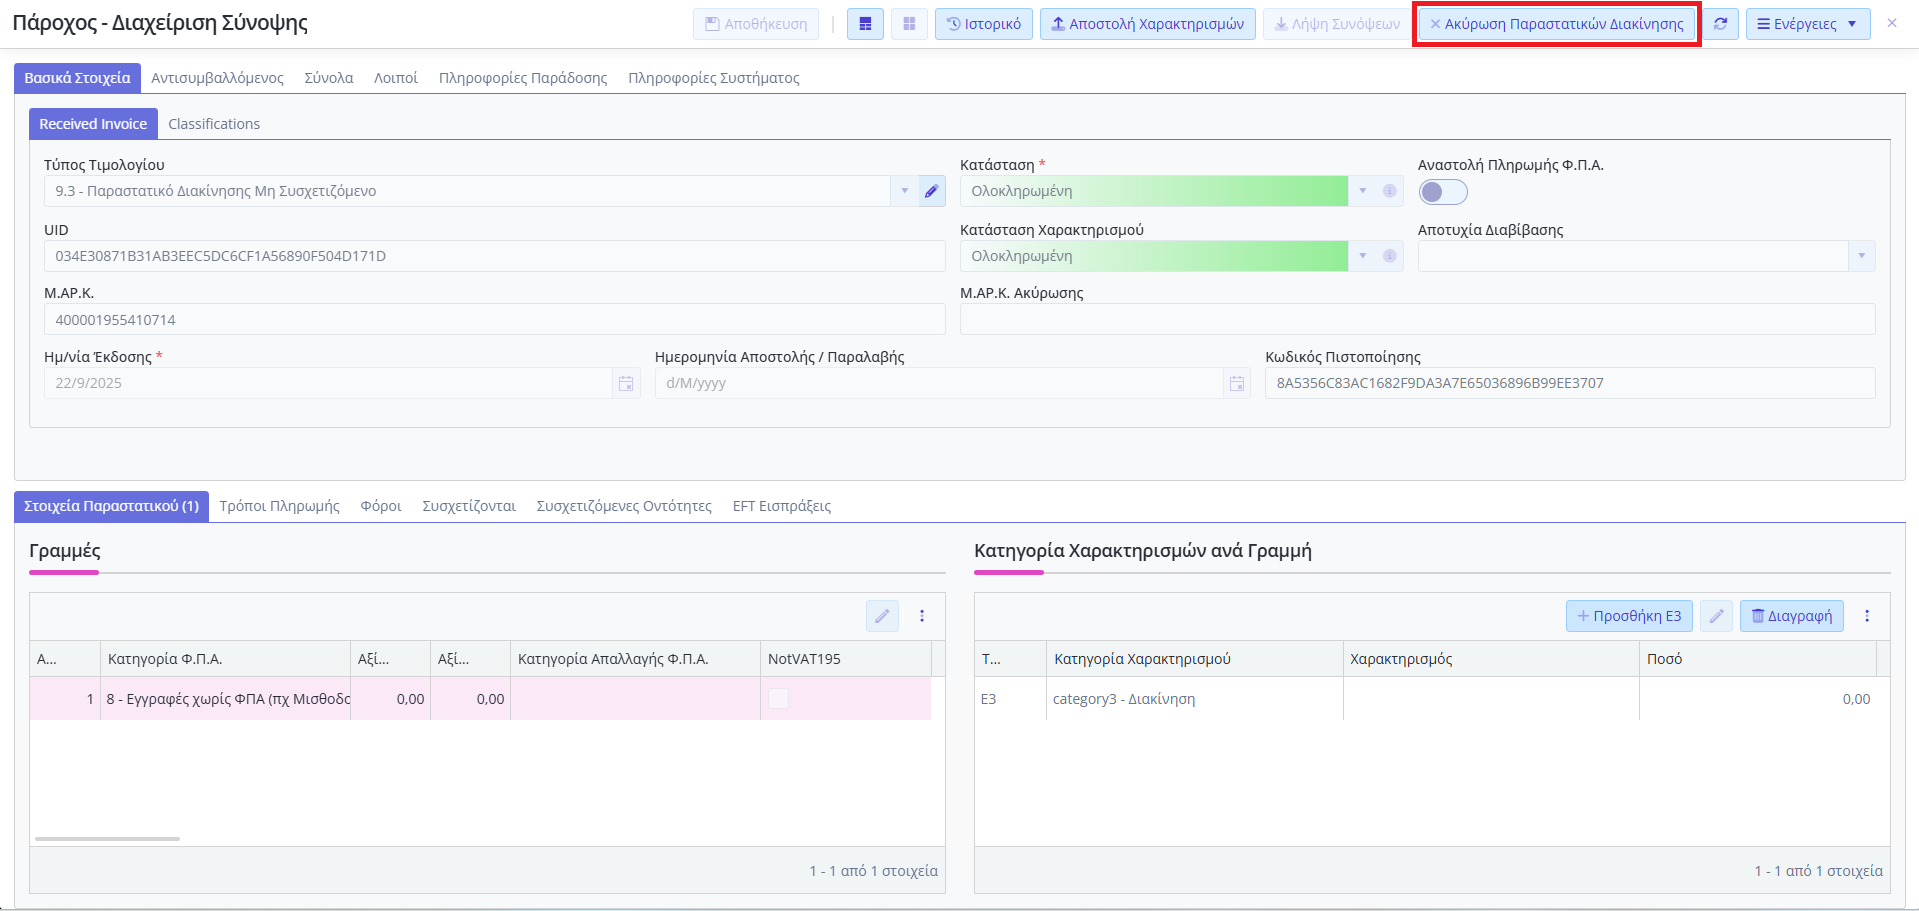Click the refresh icon in the top toolbar
The height and width of the screenshot is (911, 1919).
pos(1720,24)
